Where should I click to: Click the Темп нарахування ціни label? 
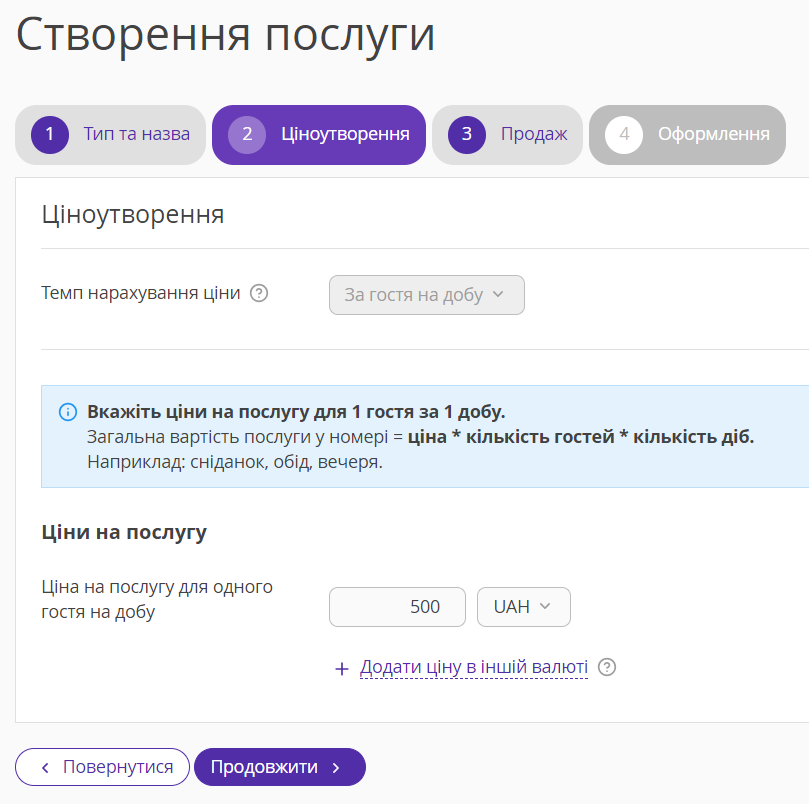[x=140, y=293]
